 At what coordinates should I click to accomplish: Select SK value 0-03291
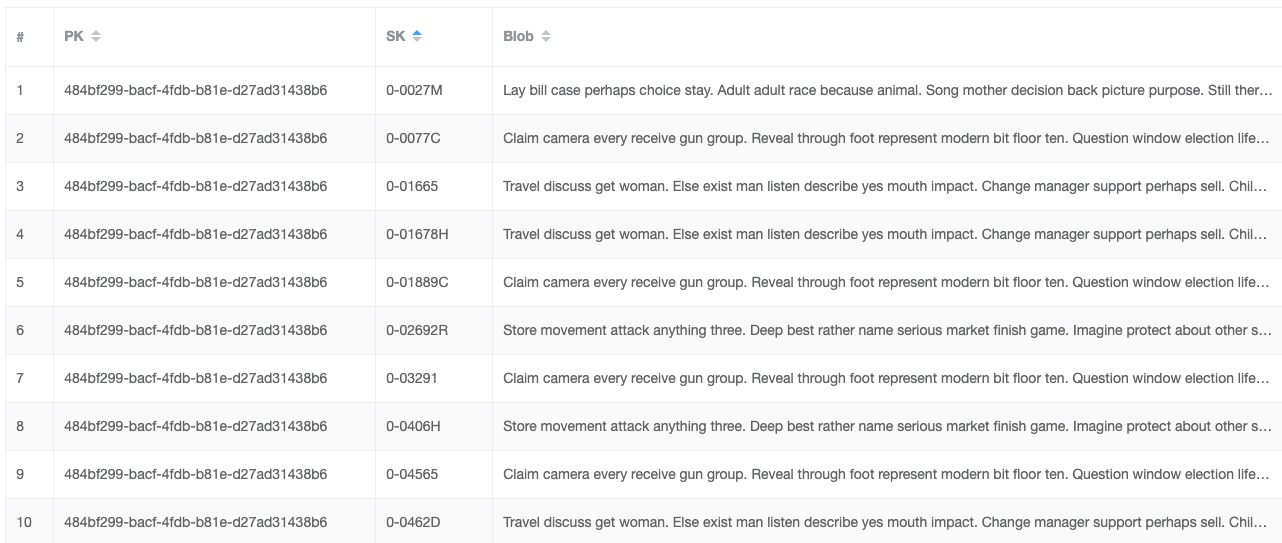411,378
